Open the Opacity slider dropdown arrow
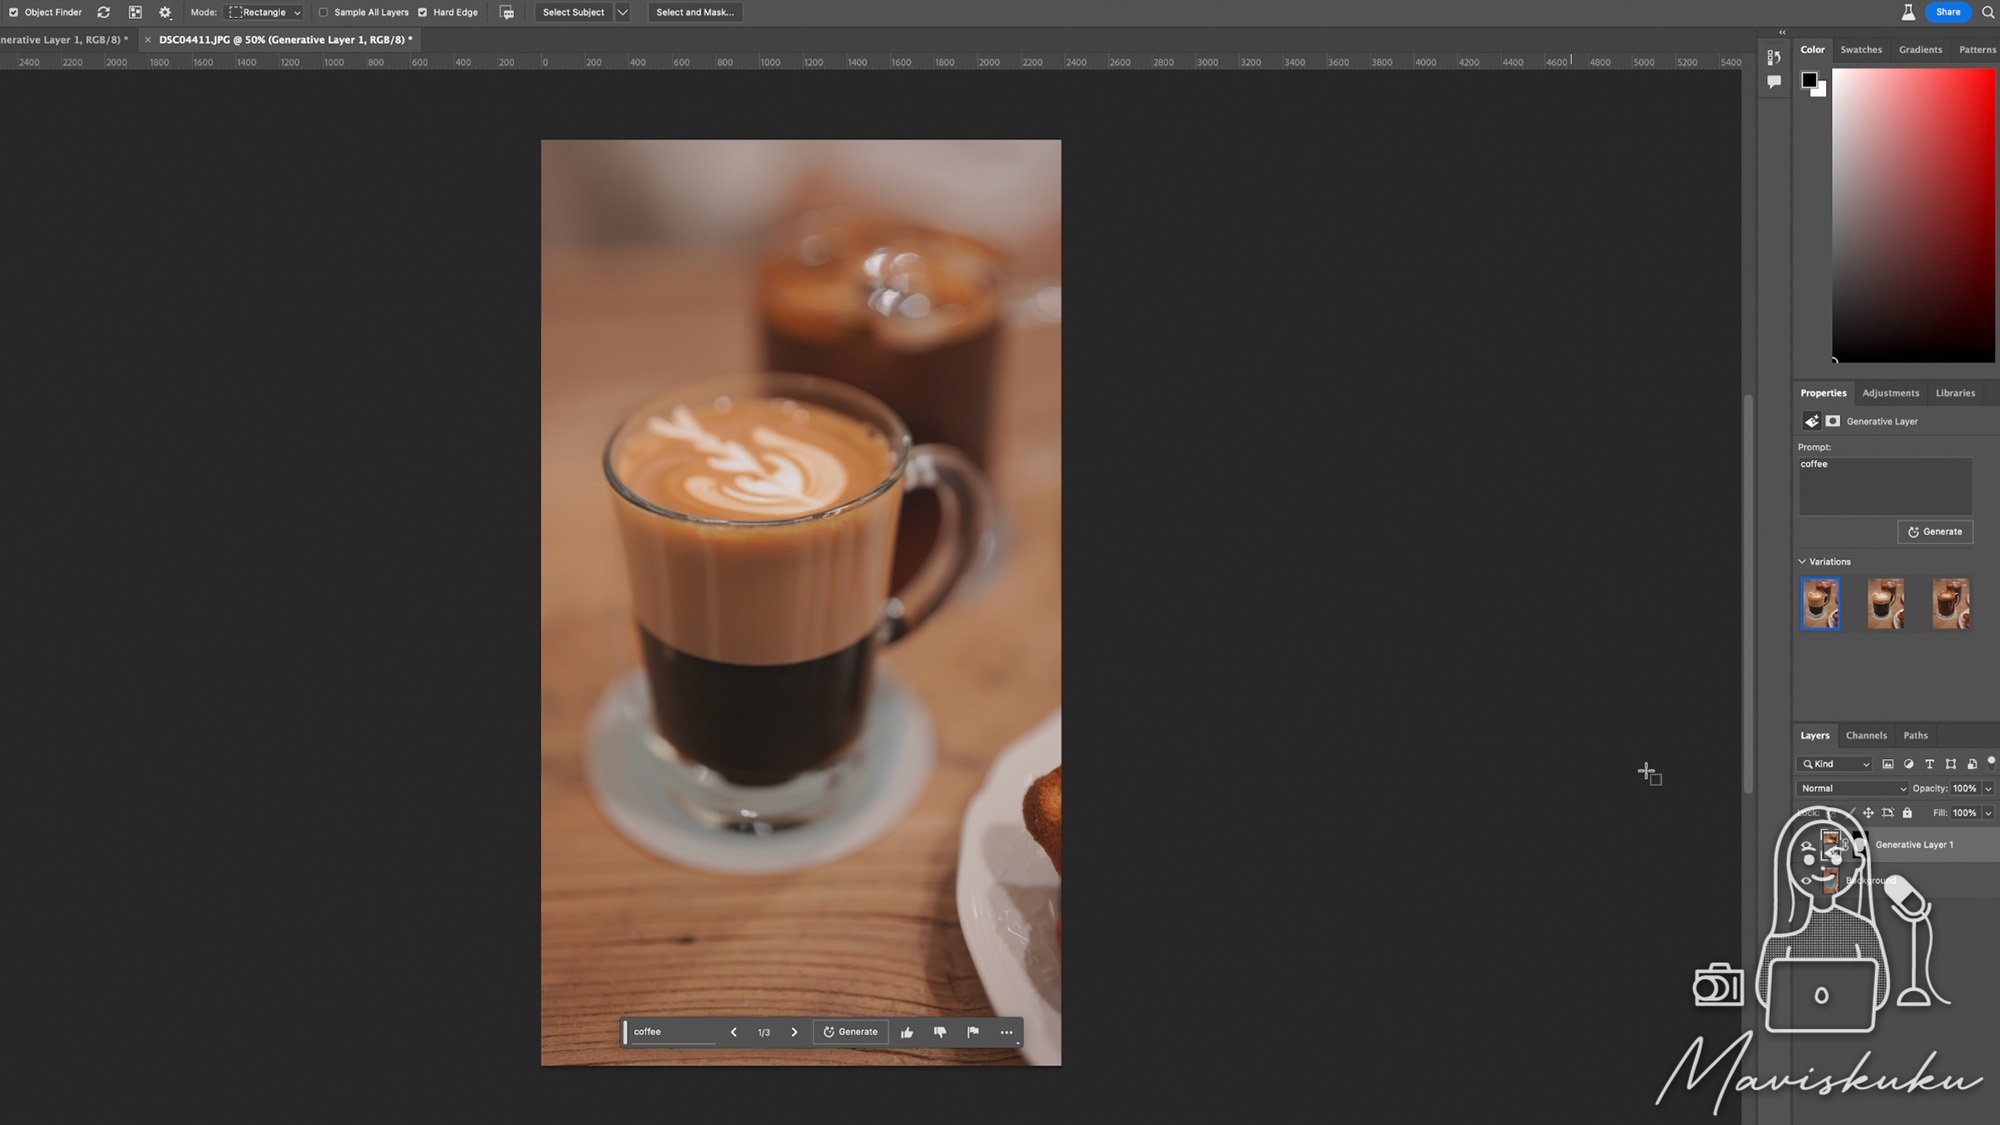 click(x=1988, y=788)
